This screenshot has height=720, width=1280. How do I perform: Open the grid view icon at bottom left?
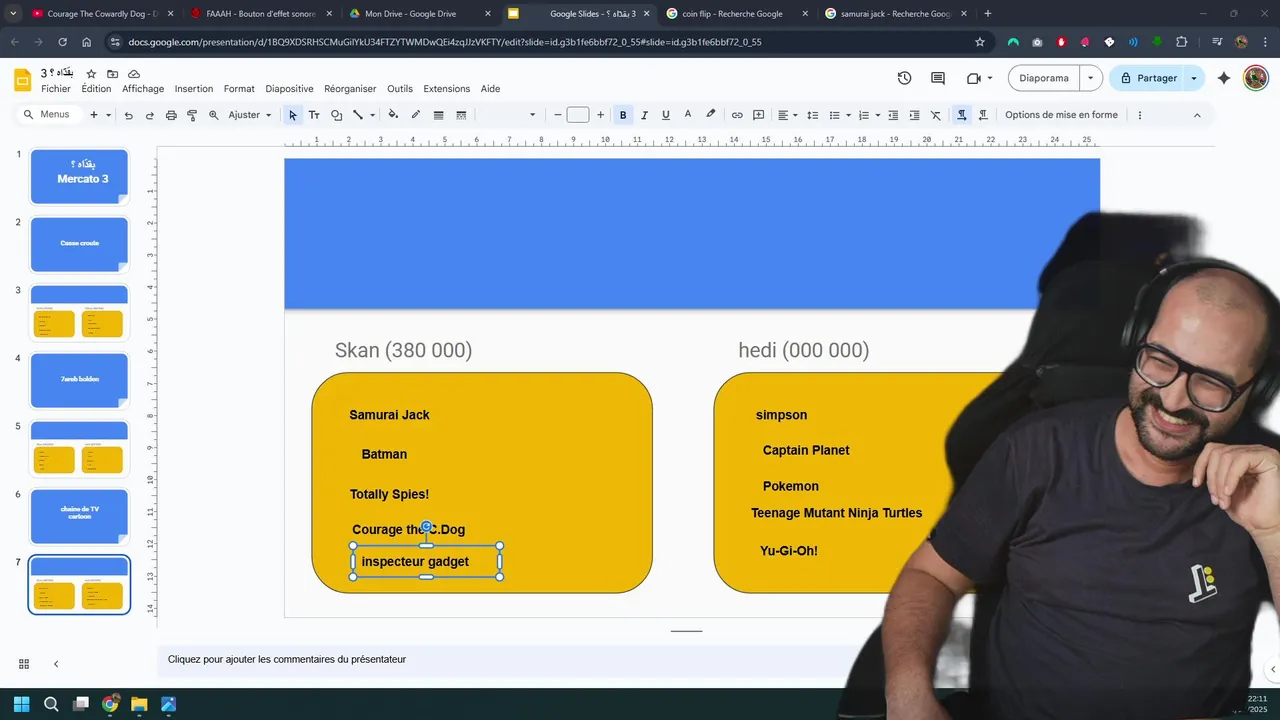(x=24, y=664)
